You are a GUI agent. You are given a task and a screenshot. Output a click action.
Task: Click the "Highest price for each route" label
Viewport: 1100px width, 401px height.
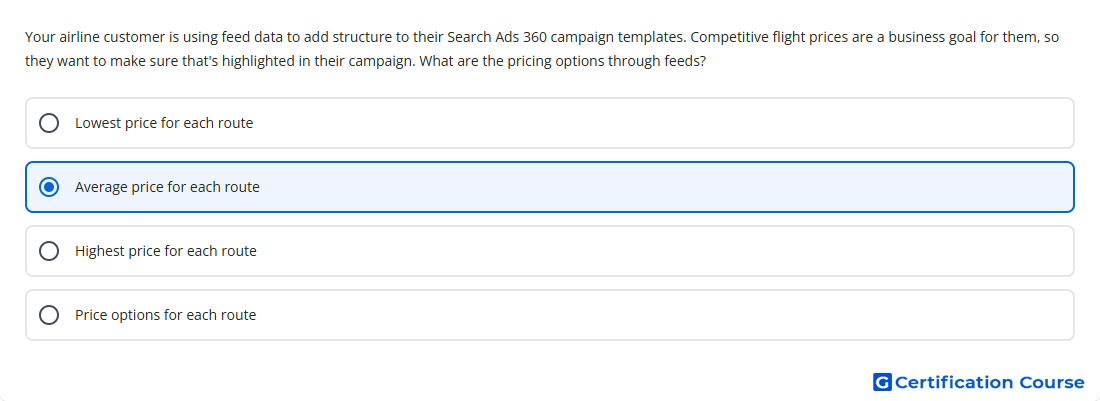(x=166, y=251)
